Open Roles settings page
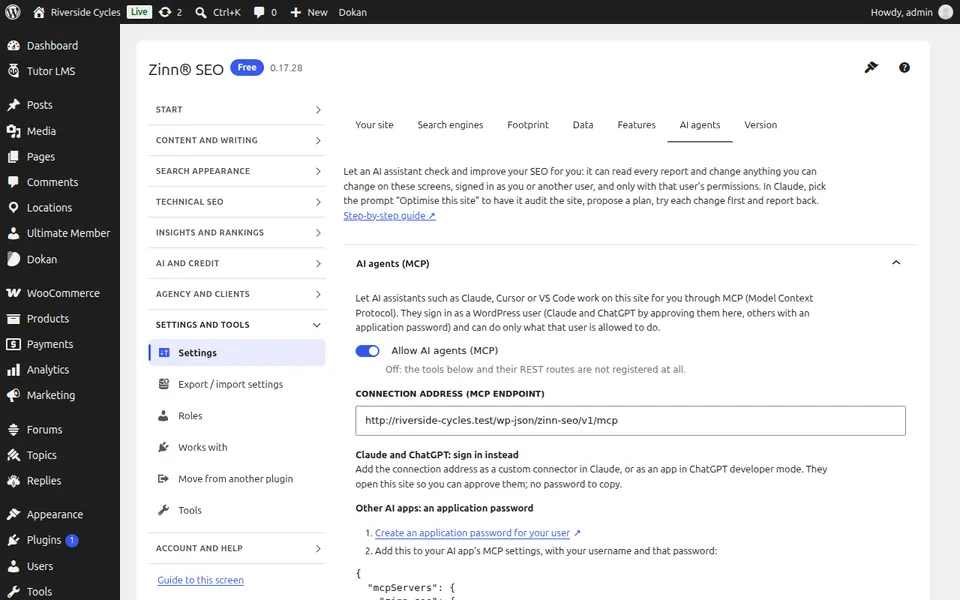The image size is (960, 600). point(237,416)
